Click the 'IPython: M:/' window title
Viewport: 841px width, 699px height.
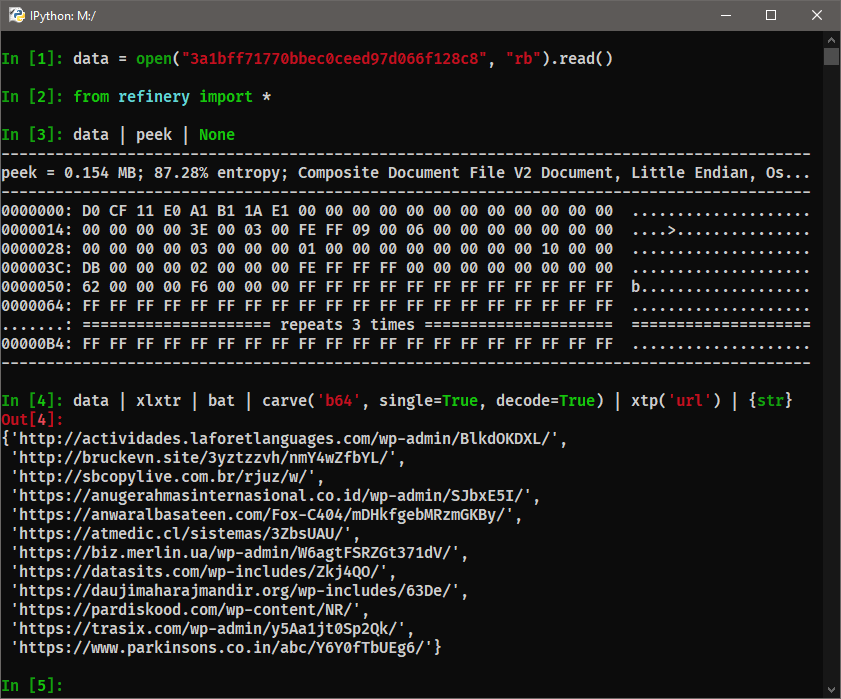coord(63,16)
